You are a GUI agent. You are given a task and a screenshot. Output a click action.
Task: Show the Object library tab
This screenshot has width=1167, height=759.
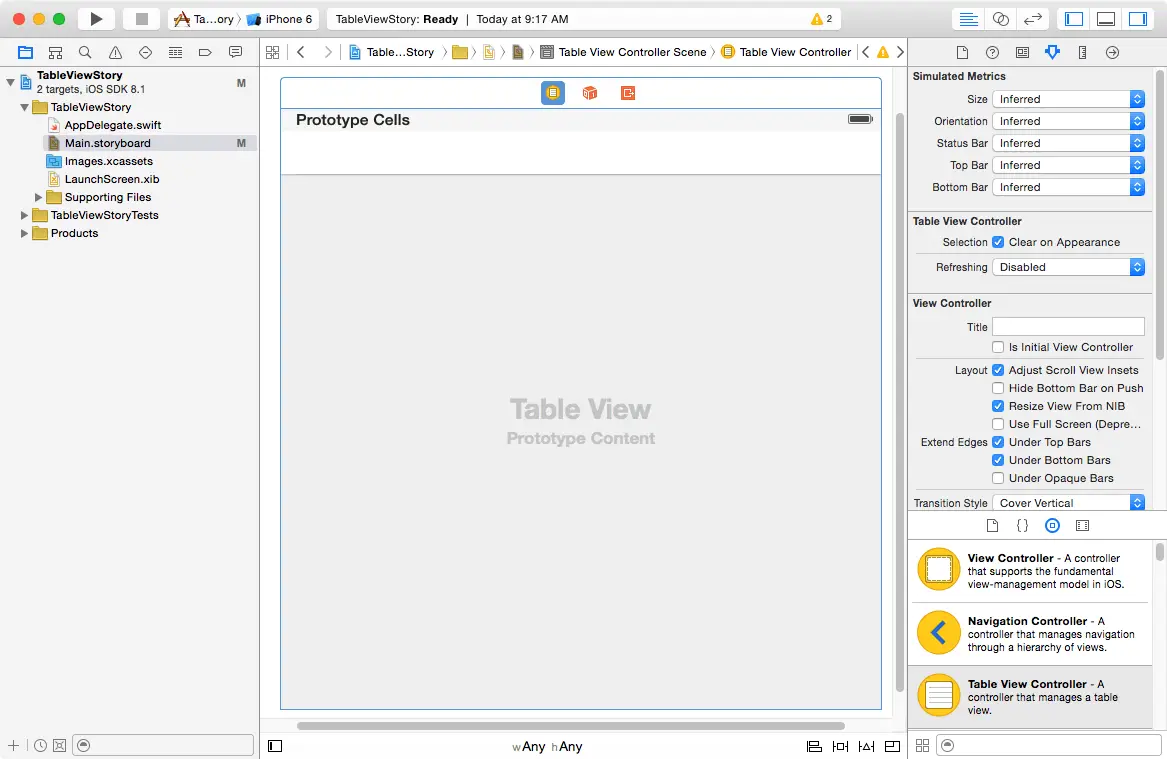tap(1052, 525)
